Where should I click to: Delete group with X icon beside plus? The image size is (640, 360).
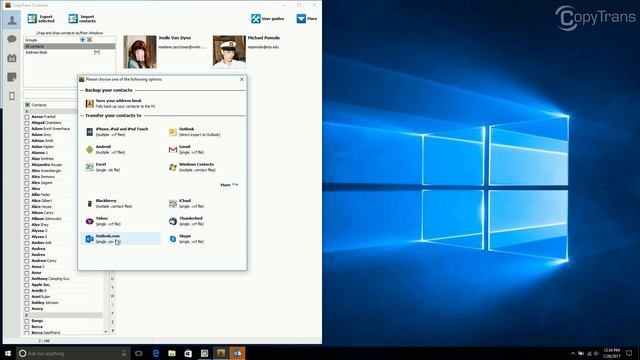pos(89,40)
